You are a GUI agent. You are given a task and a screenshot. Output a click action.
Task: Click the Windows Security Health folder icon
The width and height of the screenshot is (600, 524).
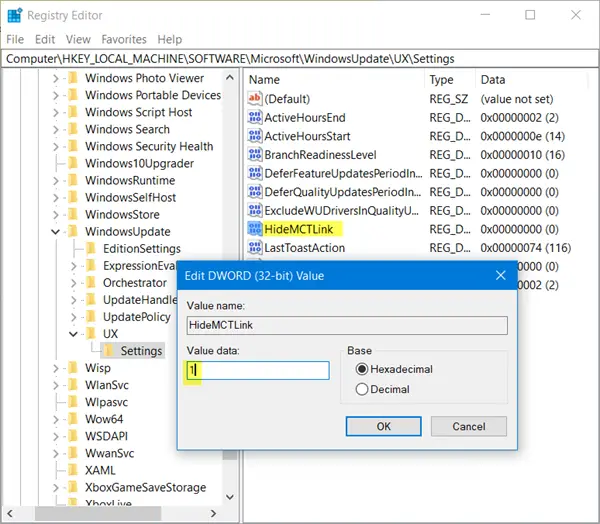[x=73, y=146]
